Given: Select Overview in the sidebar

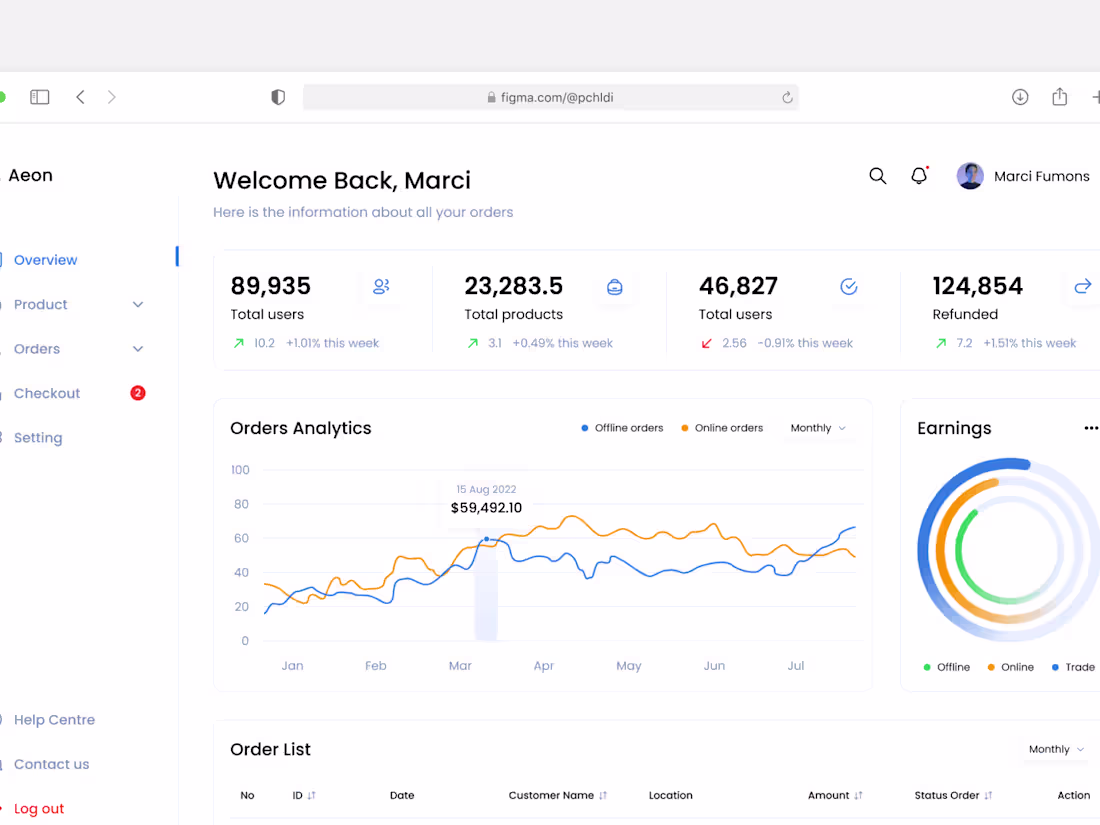Looking at the screenshot, I should [46, 259].
